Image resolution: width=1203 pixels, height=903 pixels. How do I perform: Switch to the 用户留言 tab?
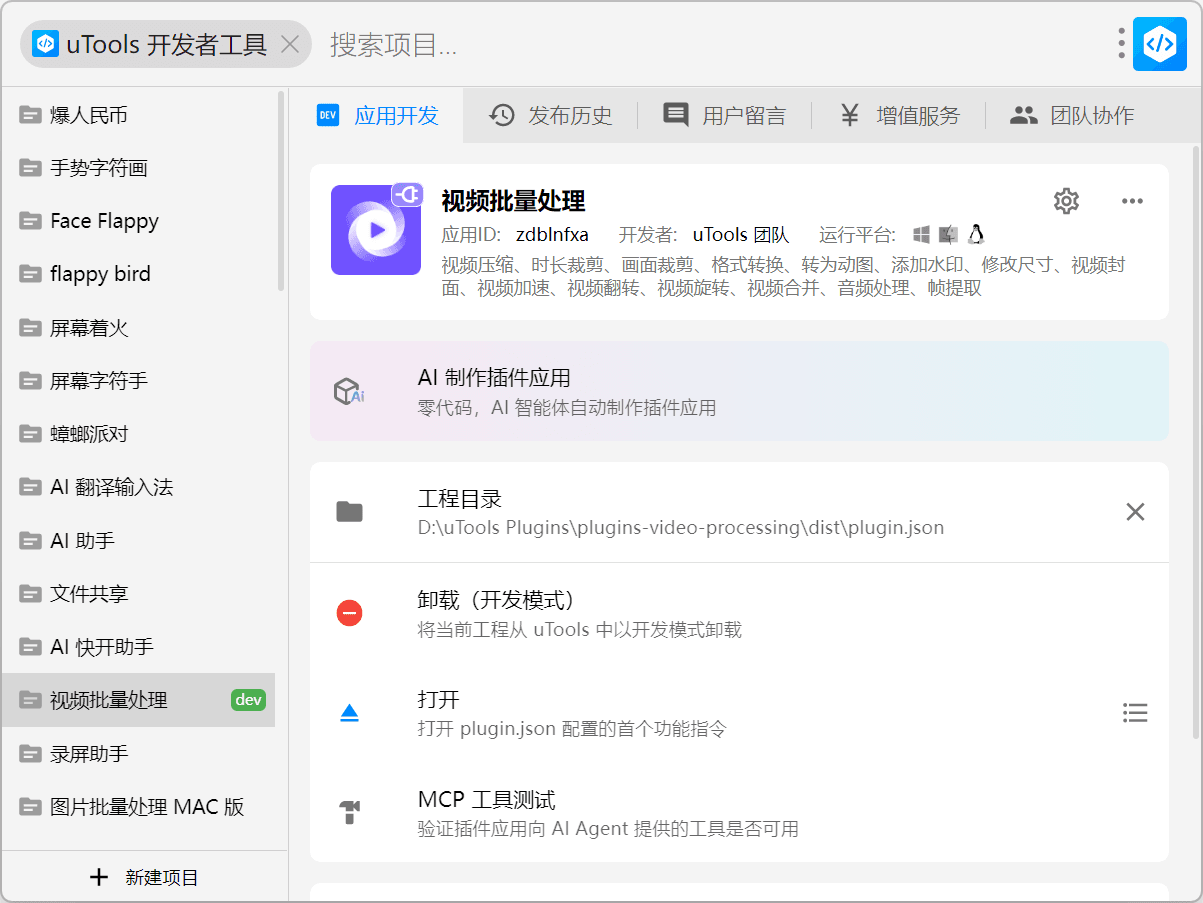[725, 116]
